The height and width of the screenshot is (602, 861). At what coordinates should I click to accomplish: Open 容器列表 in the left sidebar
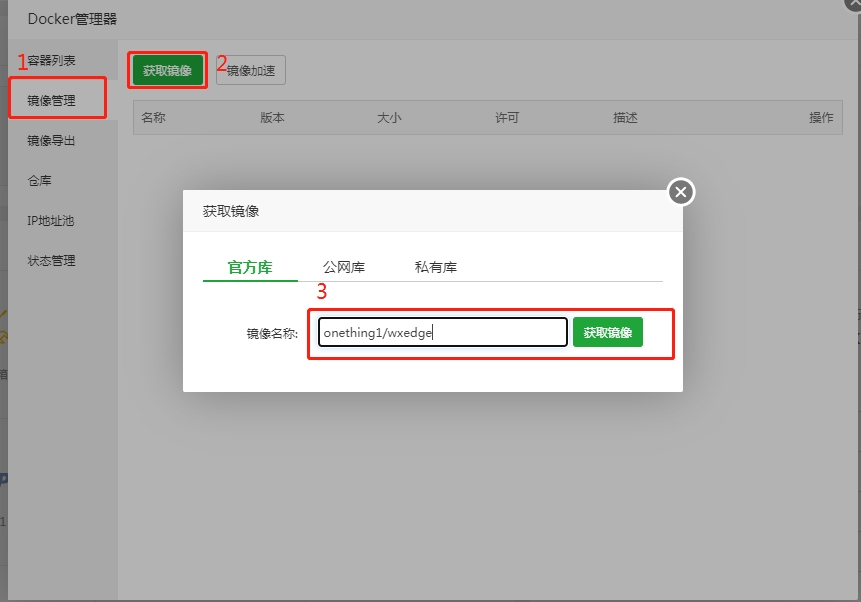pos(51,61)
